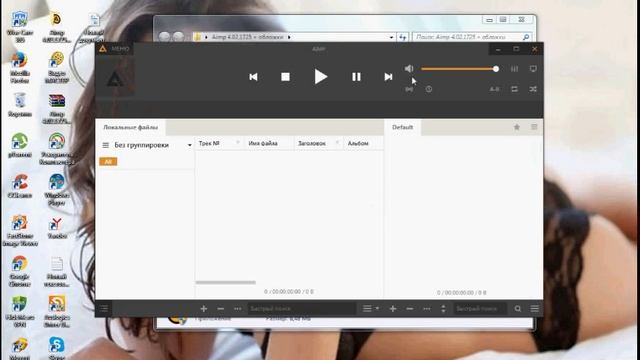Image resolution: width=640 pixels, height=360 pixels.
Task: Open the Skype desktop shortcut
Action: [x=56, y=348]
